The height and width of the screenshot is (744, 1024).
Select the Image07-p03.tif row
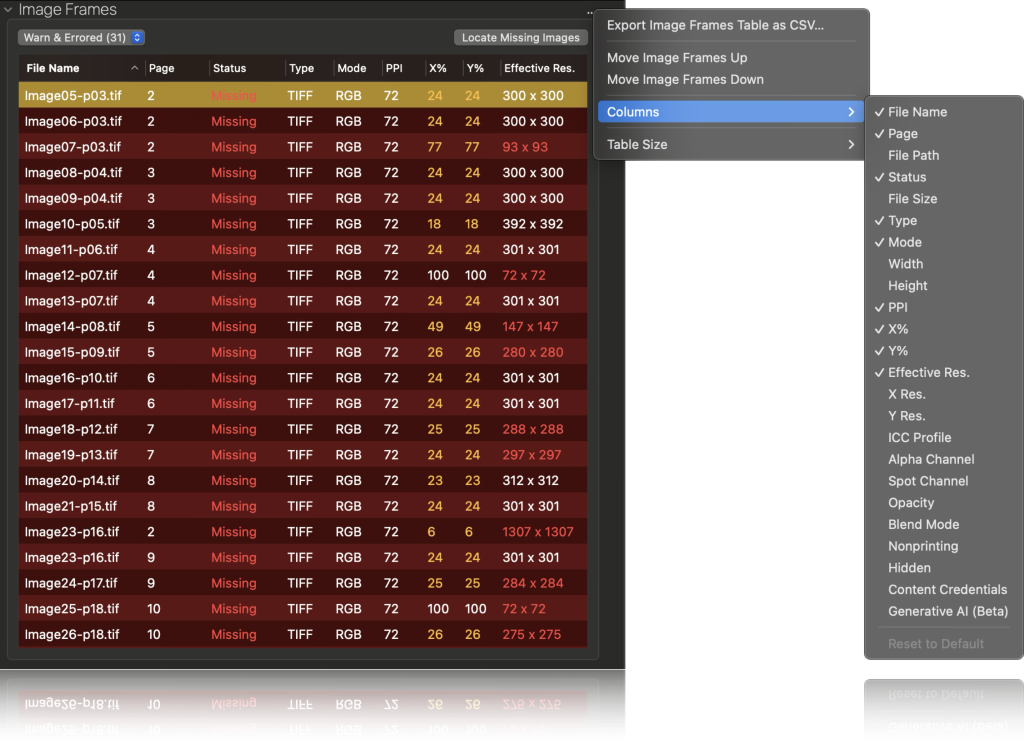(302, 147)
